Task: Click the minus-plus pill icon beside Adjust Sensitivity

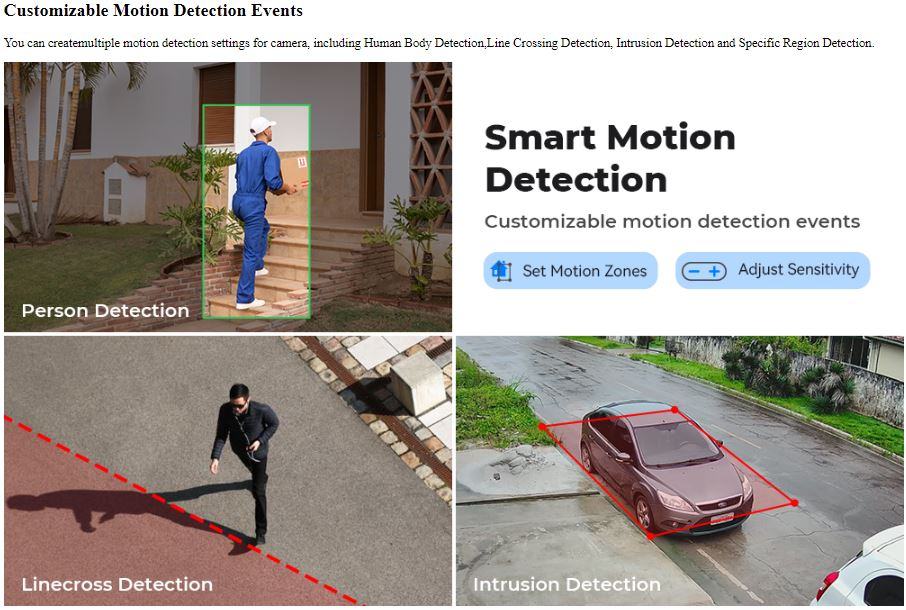Action: click(x=704, y=271)
